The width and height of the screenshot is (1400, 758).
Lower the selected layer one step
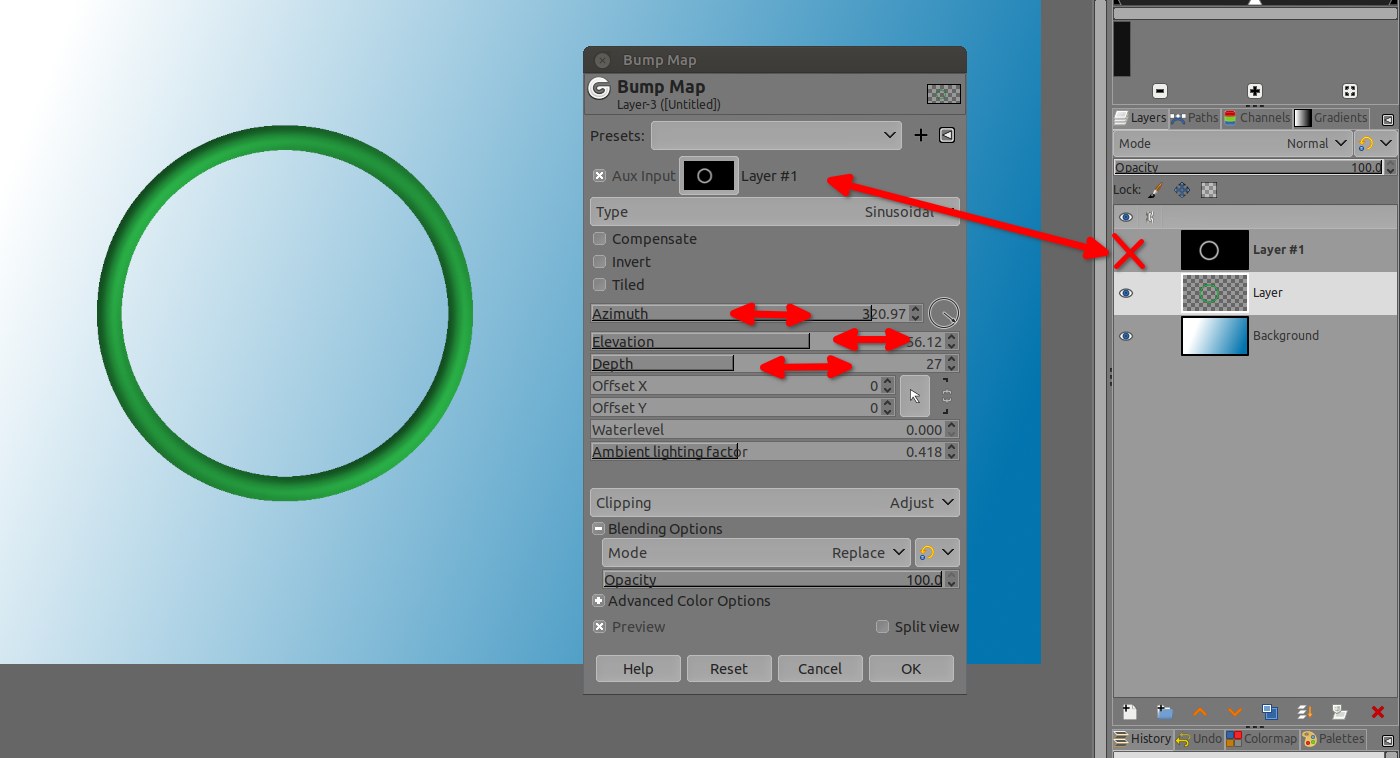pyautogui.click(x=1234, y=712)
